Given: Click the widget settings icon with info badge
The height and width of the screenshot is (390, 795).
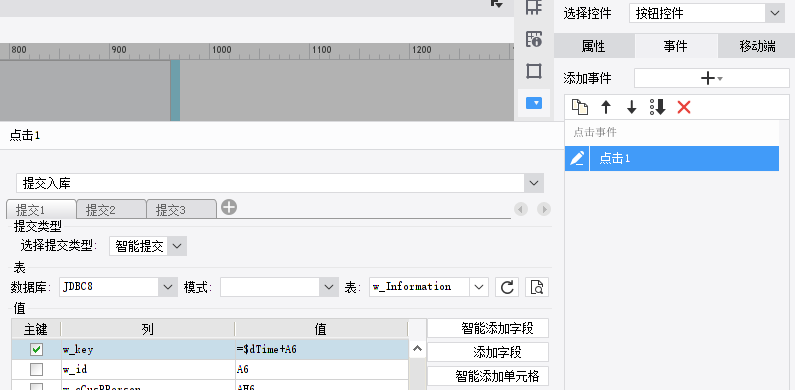Looking at the screenshot, I should [534, 39].
